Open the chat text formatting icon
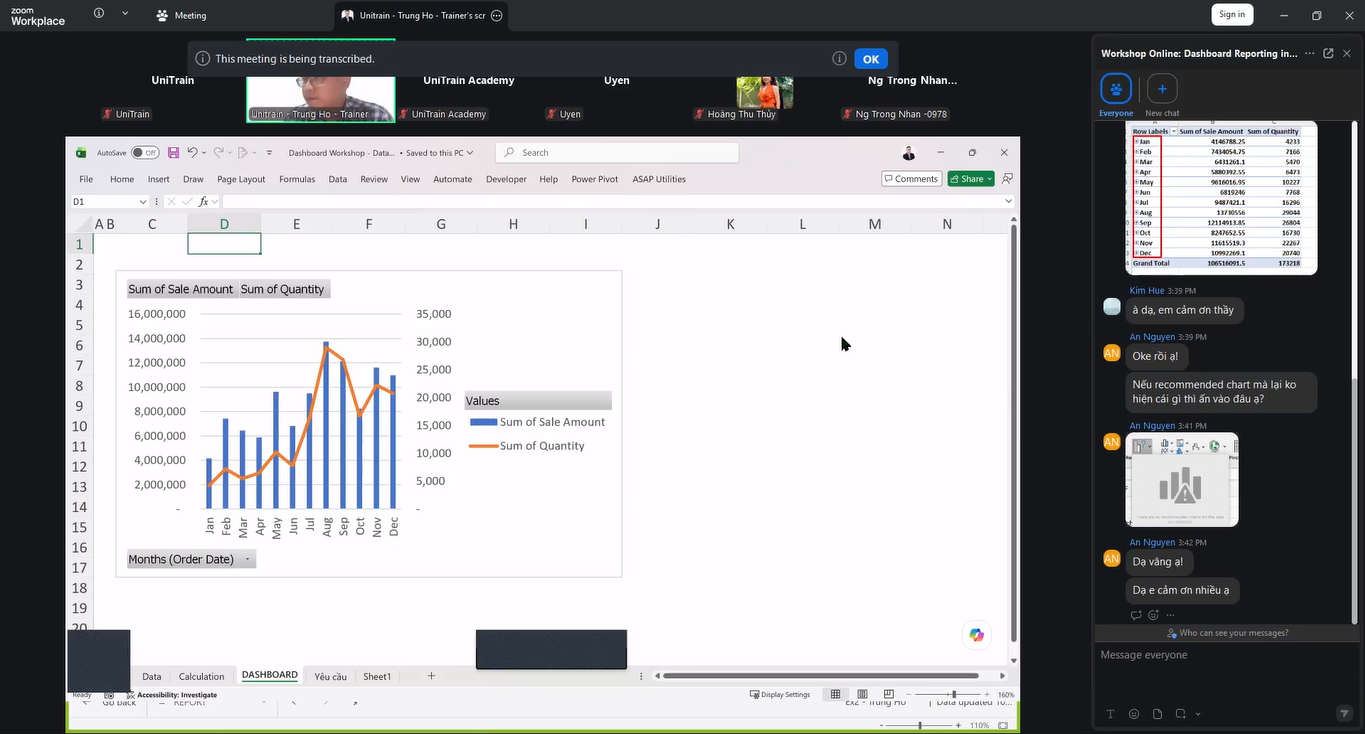 1110,714
